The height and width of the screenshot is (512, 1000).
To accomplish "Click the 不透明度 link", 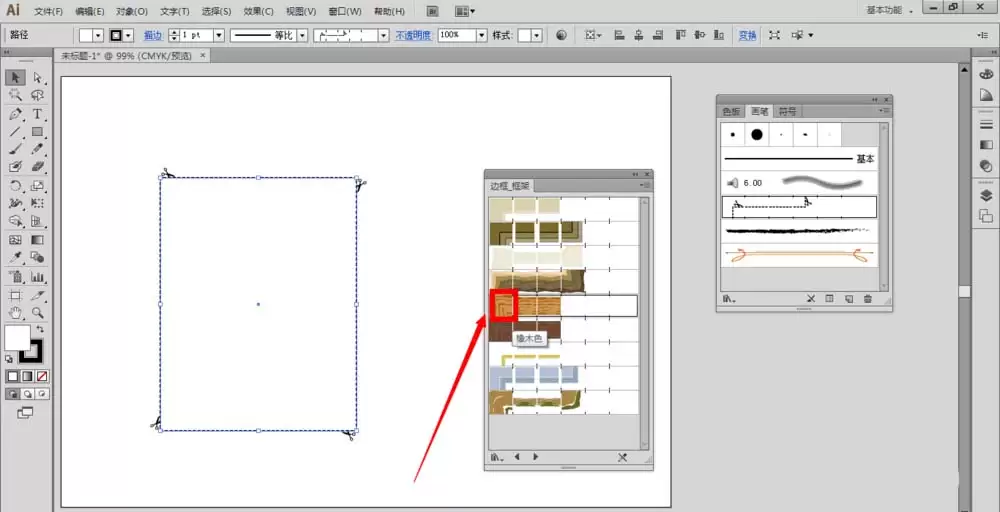I will coord(413,36).
